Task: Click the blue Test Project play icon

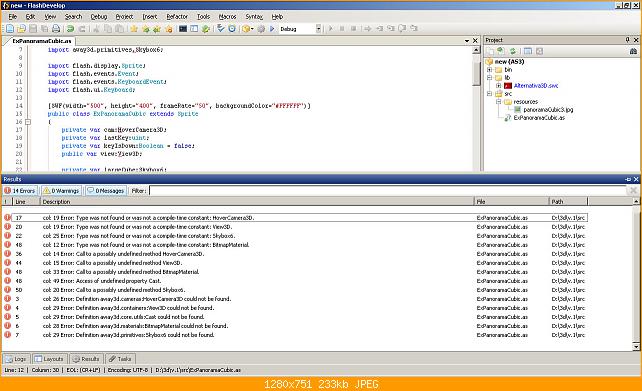Action: point(272,29)
